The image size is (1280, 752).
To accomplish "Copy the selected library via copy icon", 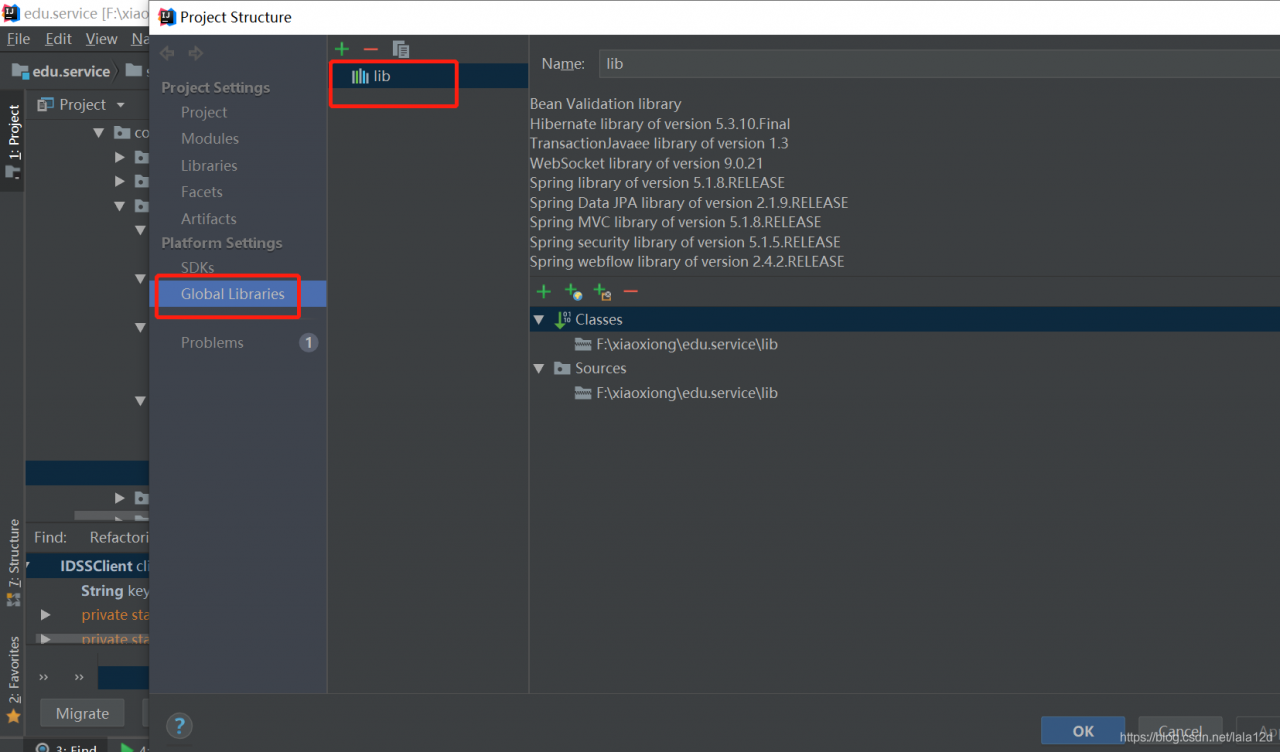I will tap(401, 49).
